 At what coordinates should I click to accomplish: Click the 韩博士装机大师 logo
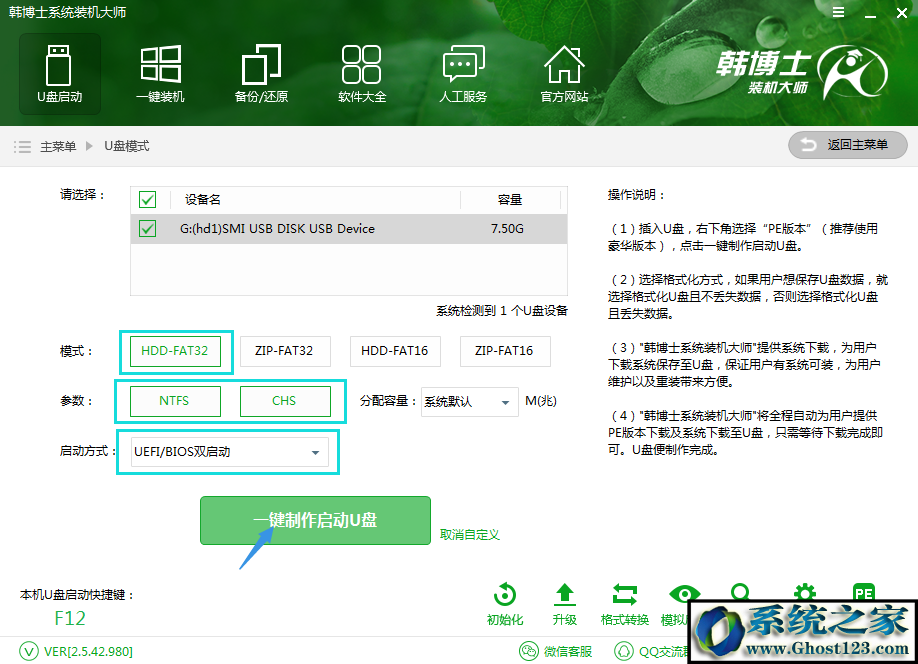pyautogui.click(x=802, y=73)
